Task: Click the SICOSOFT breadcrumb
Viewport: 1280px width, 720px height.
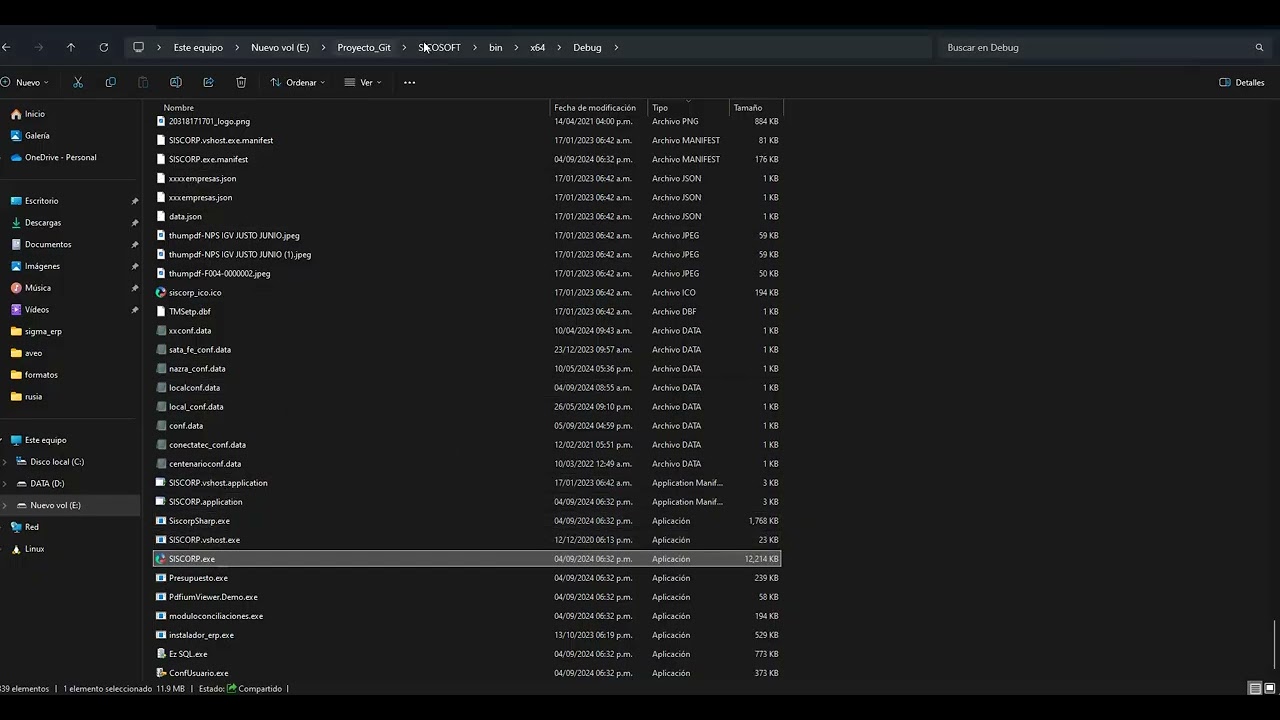Action: (x=440, y=47)
